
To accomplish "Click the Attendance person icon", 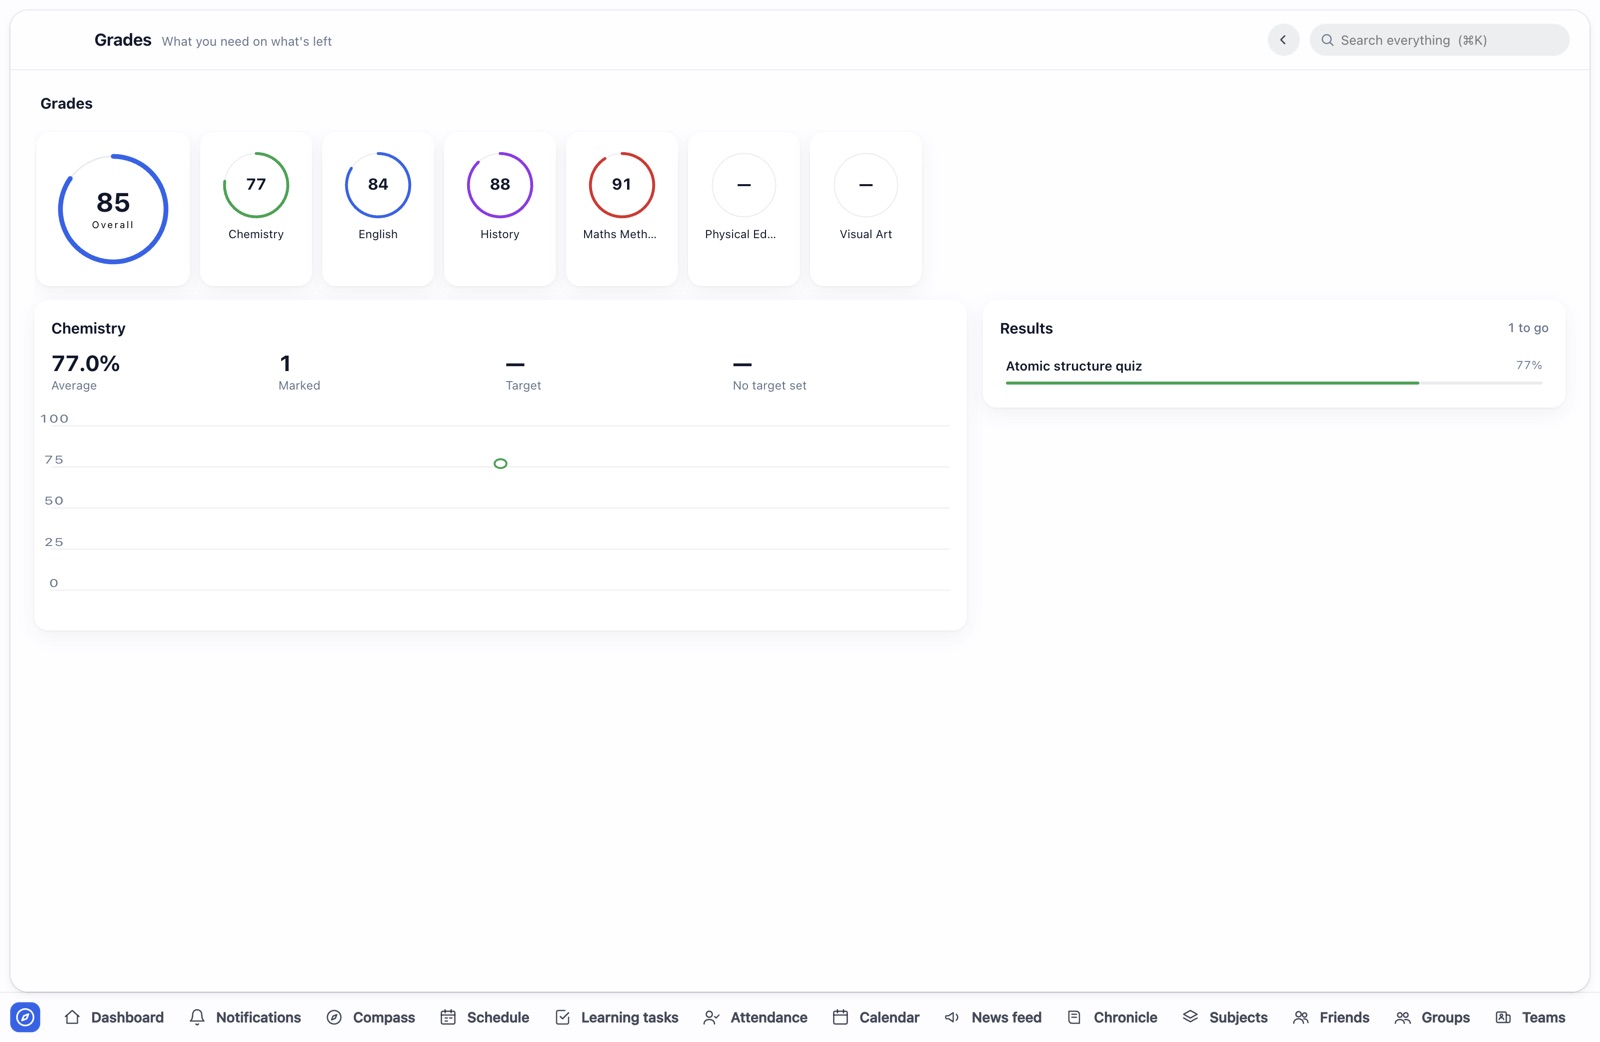I will (711, 1017).
